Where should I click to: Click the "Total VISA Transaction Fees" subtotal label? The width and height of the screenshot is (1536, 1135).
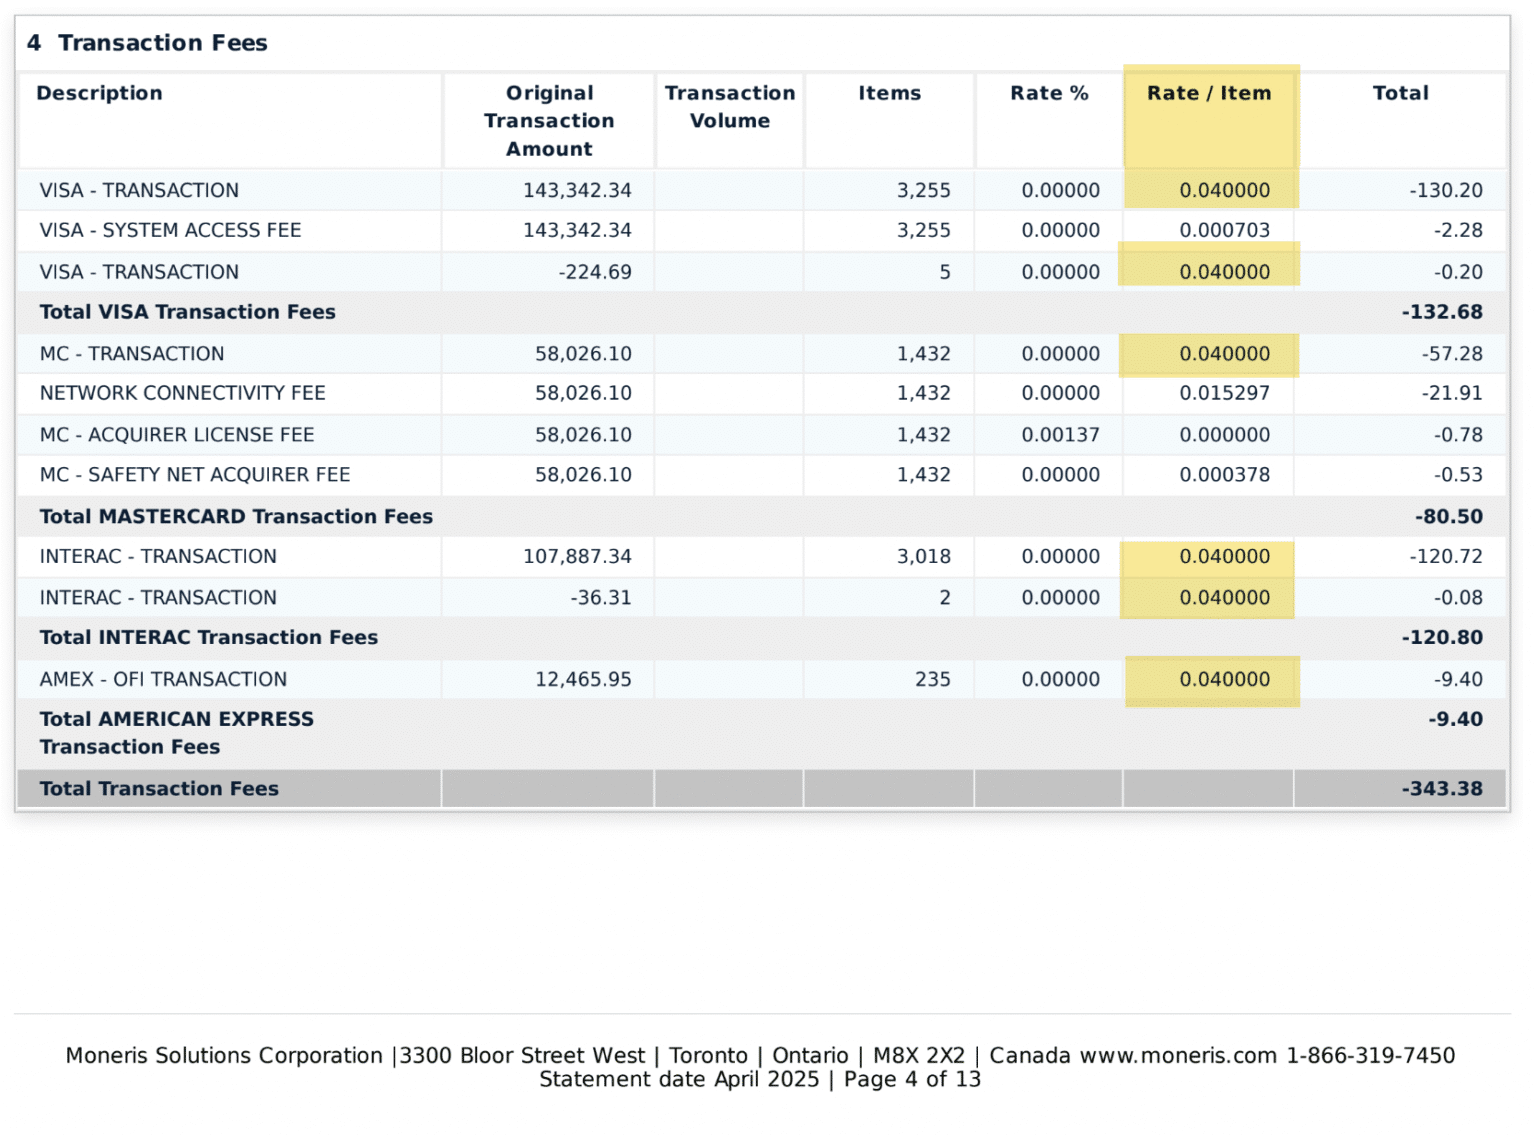(187, 312)
